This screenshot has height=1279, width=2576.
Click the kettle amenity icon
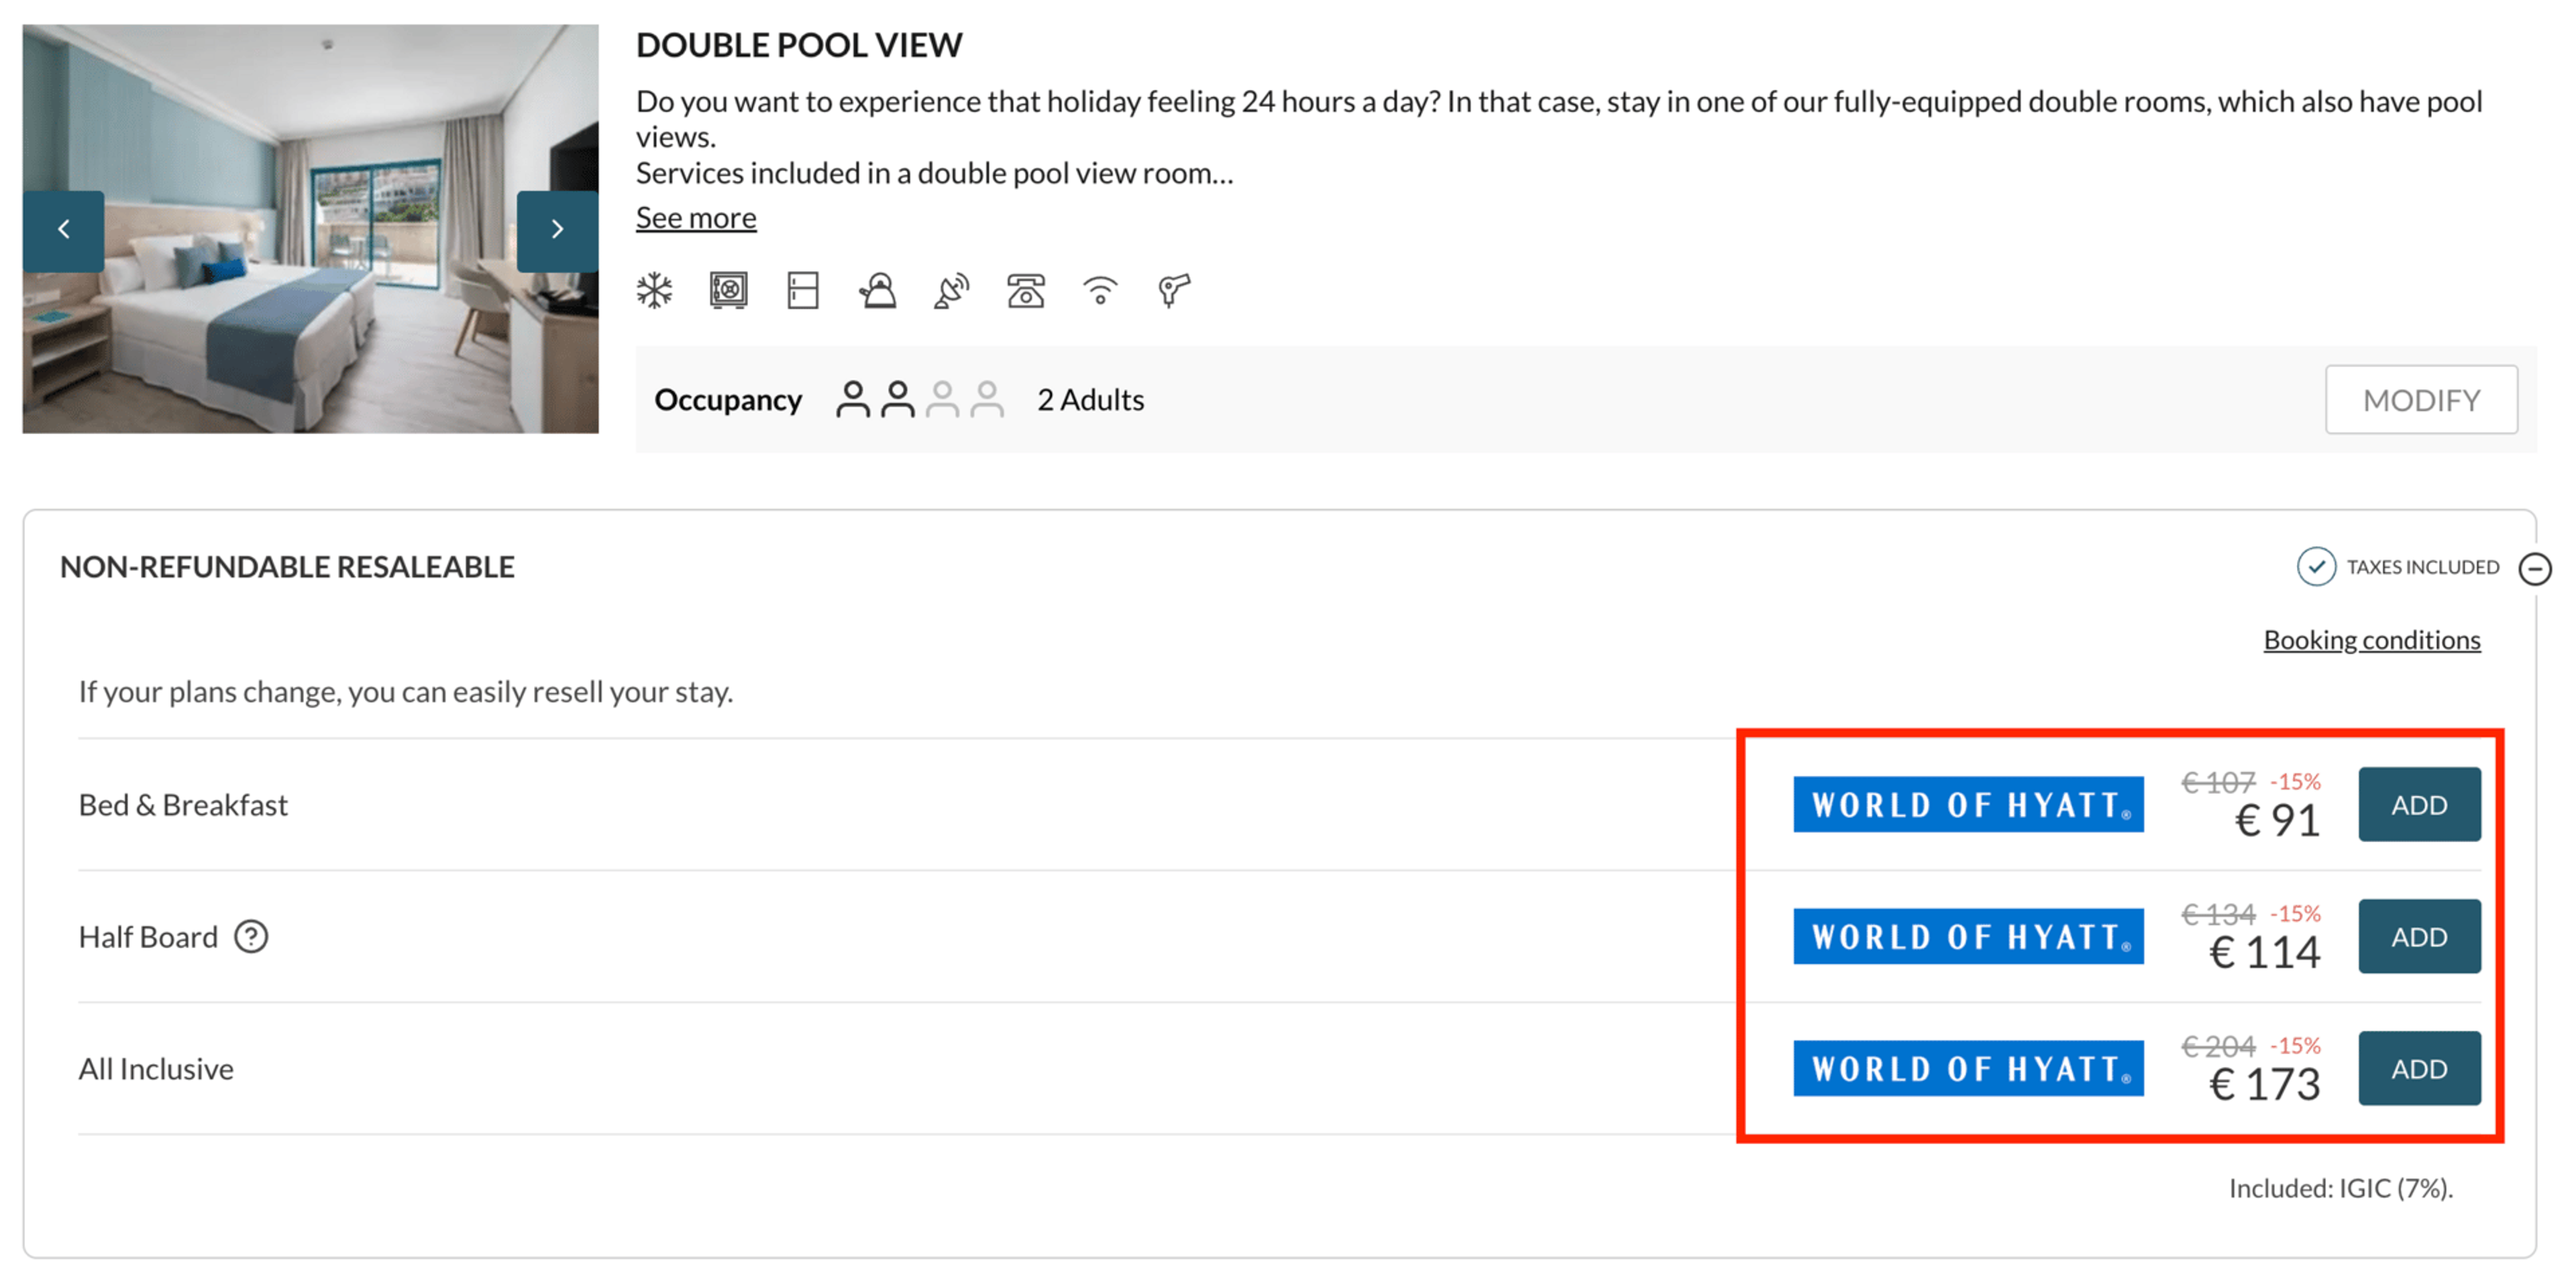pos(878,291)
